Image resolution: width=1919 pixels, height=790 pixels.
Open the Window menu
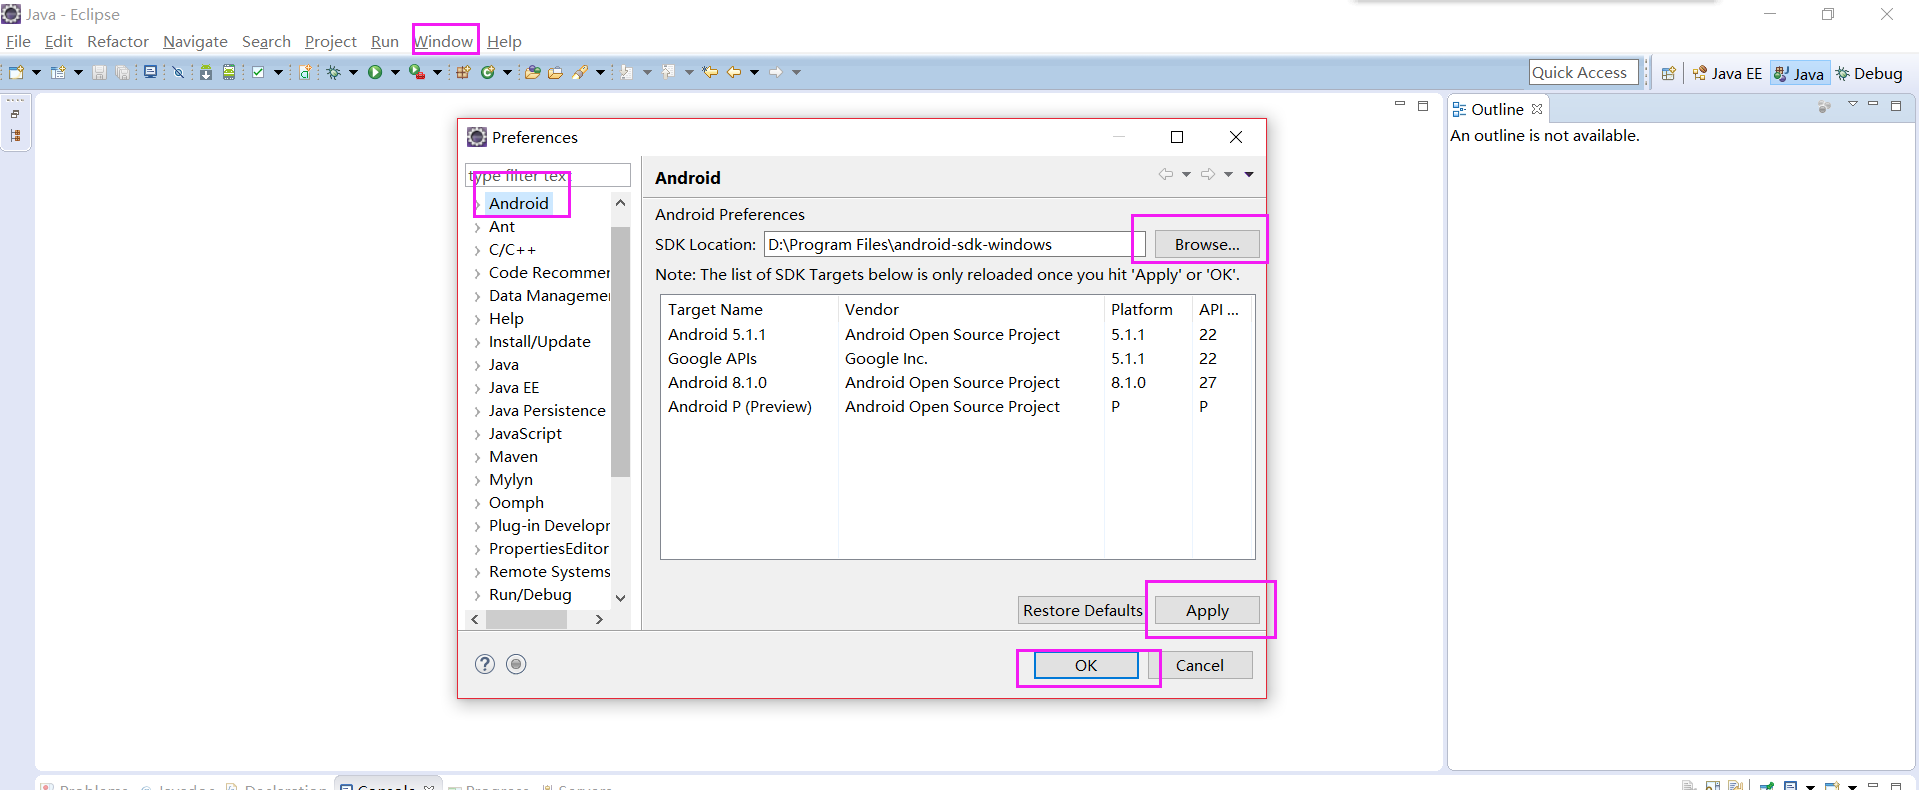pyautogui.click(x=443, y=41)
